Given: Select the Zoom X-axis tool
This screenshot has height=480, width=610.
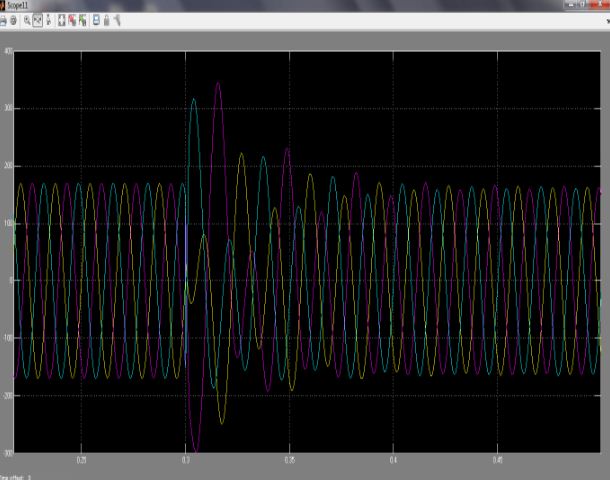Looking at the screenshot, I should (x=38, y=21).
